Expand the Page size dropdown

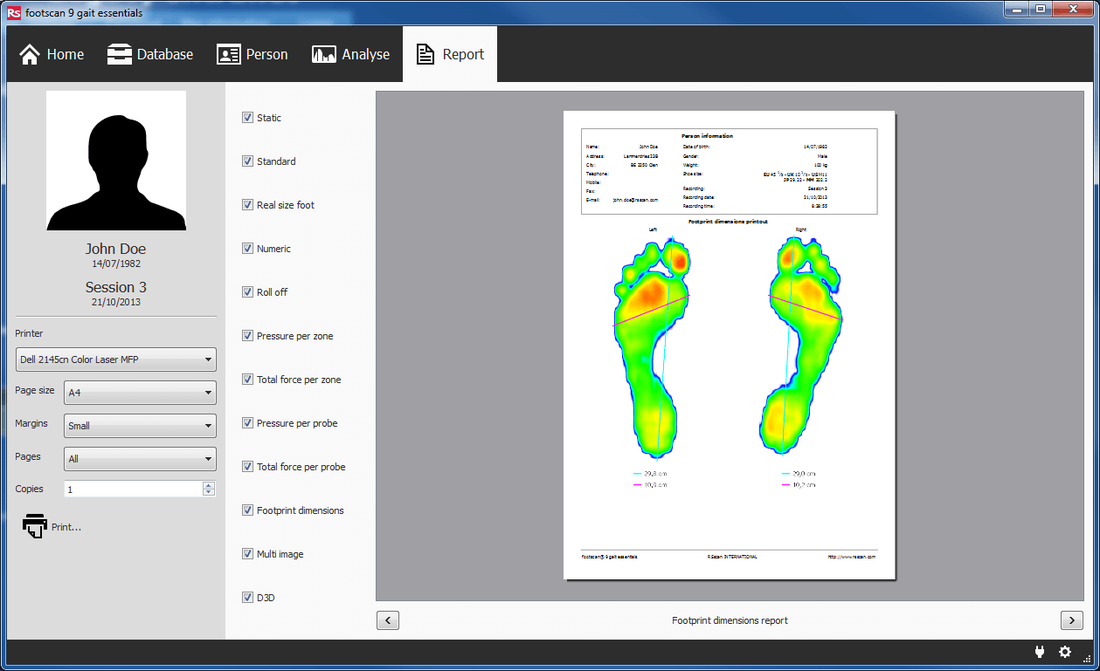(140, 392)
